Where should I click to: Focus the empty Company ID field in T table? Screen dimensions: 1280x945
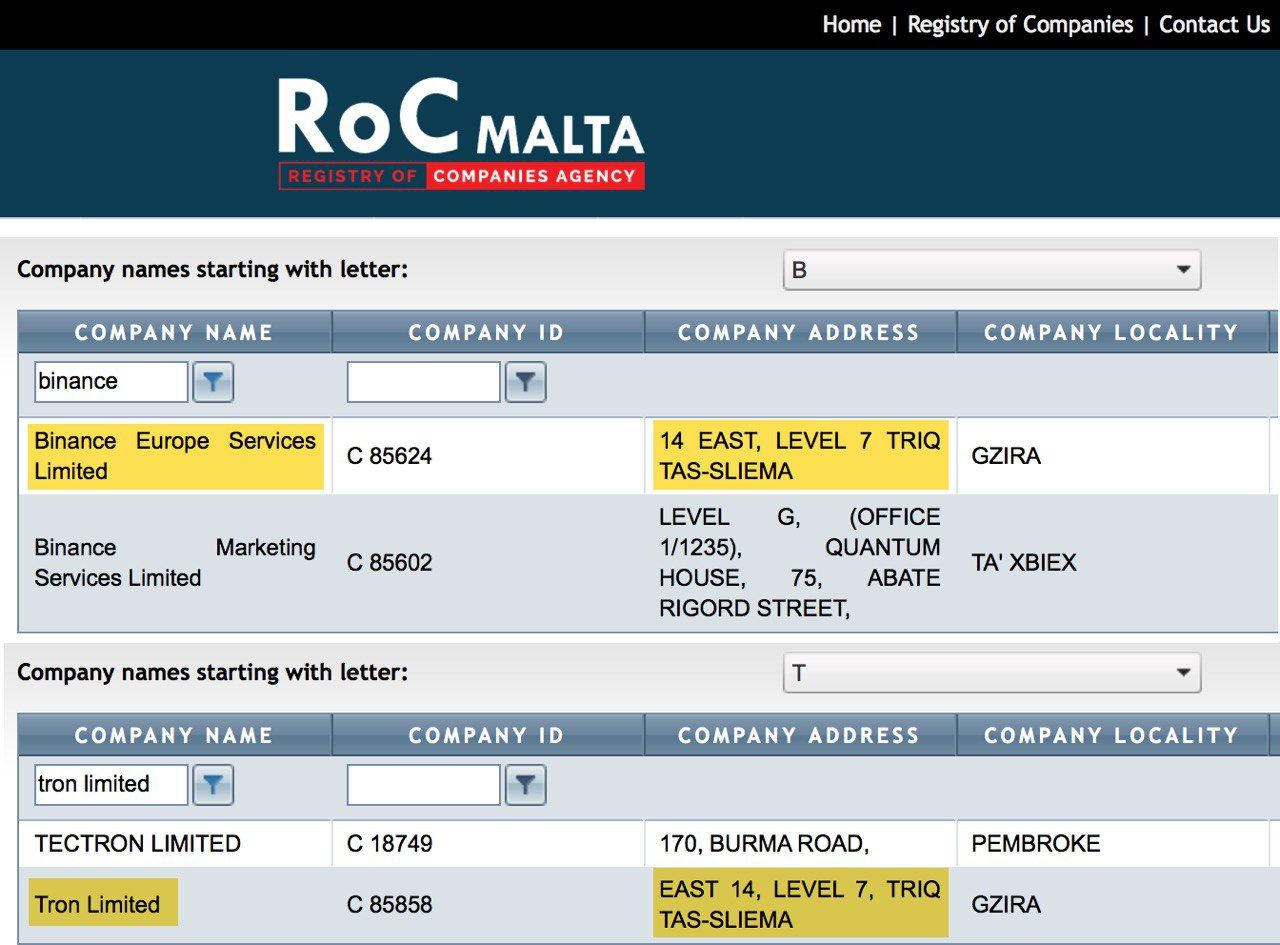423,785
